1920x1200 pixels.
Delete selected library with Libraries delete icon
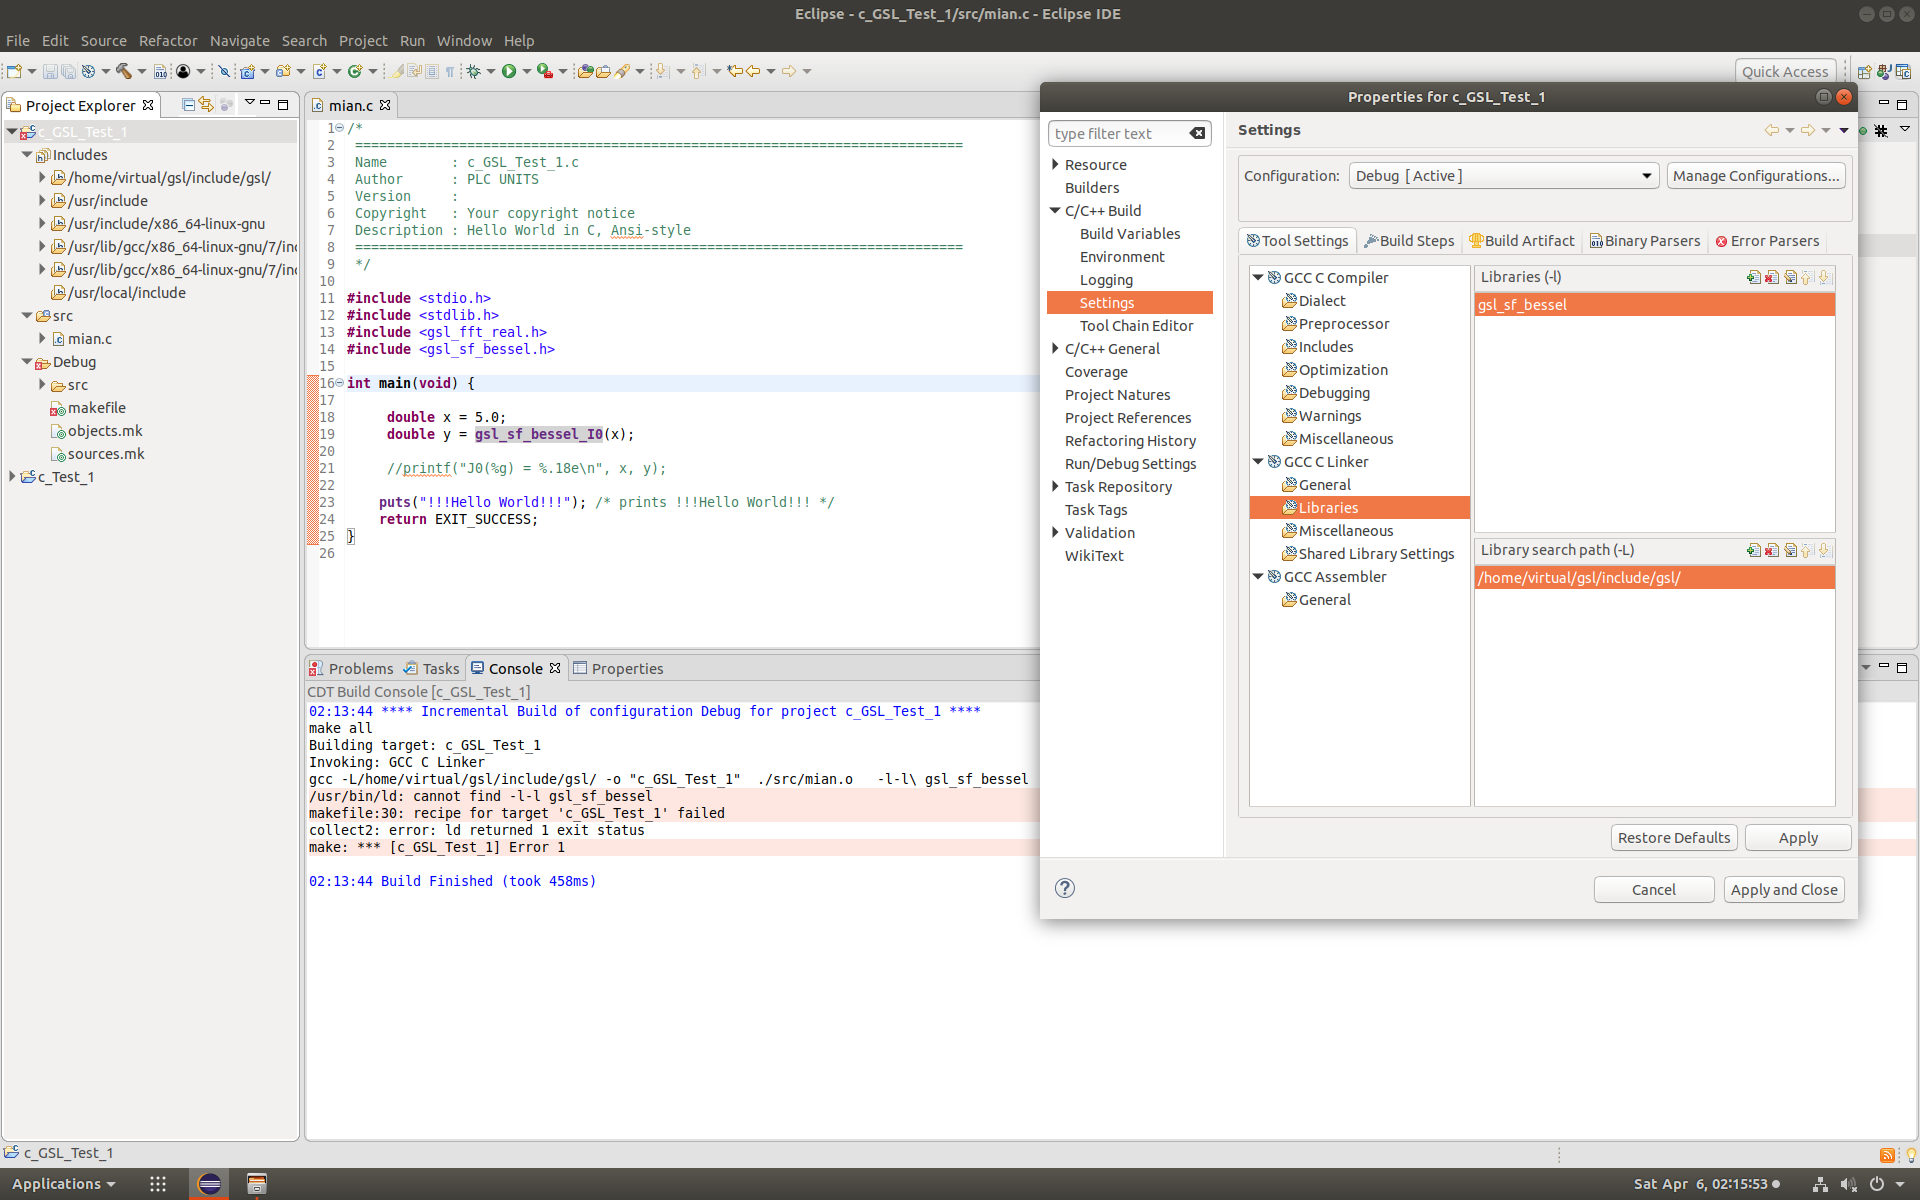pyautogui.click(x=1771, y=277)
